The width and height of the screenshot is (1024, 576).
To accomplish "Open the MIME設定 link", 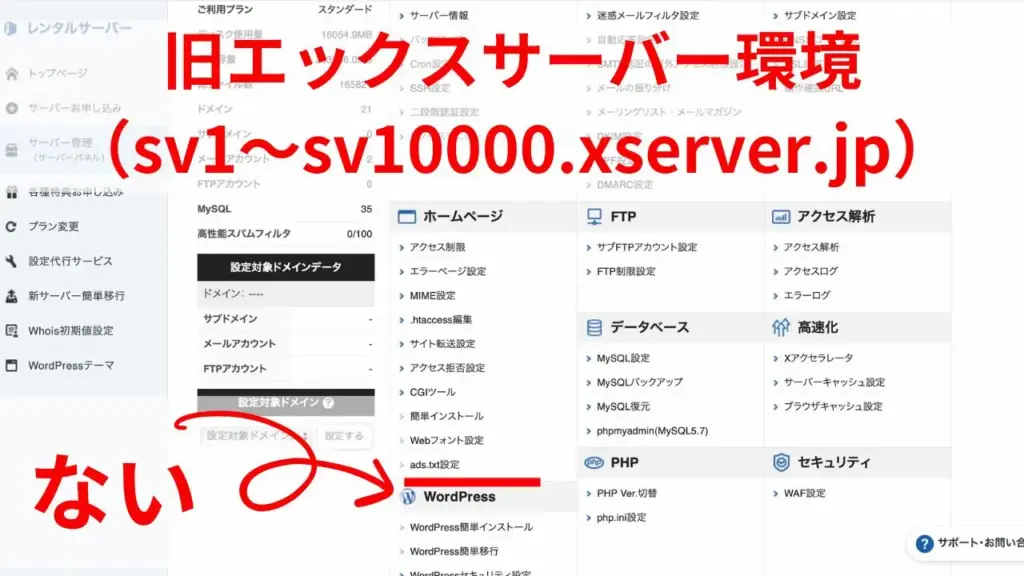I will (432, 296).
